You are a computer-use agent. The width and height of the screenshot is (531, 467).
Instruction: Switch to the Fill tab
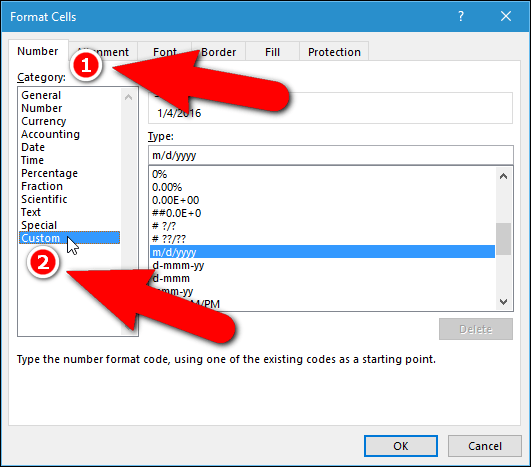tap(272, 52)
